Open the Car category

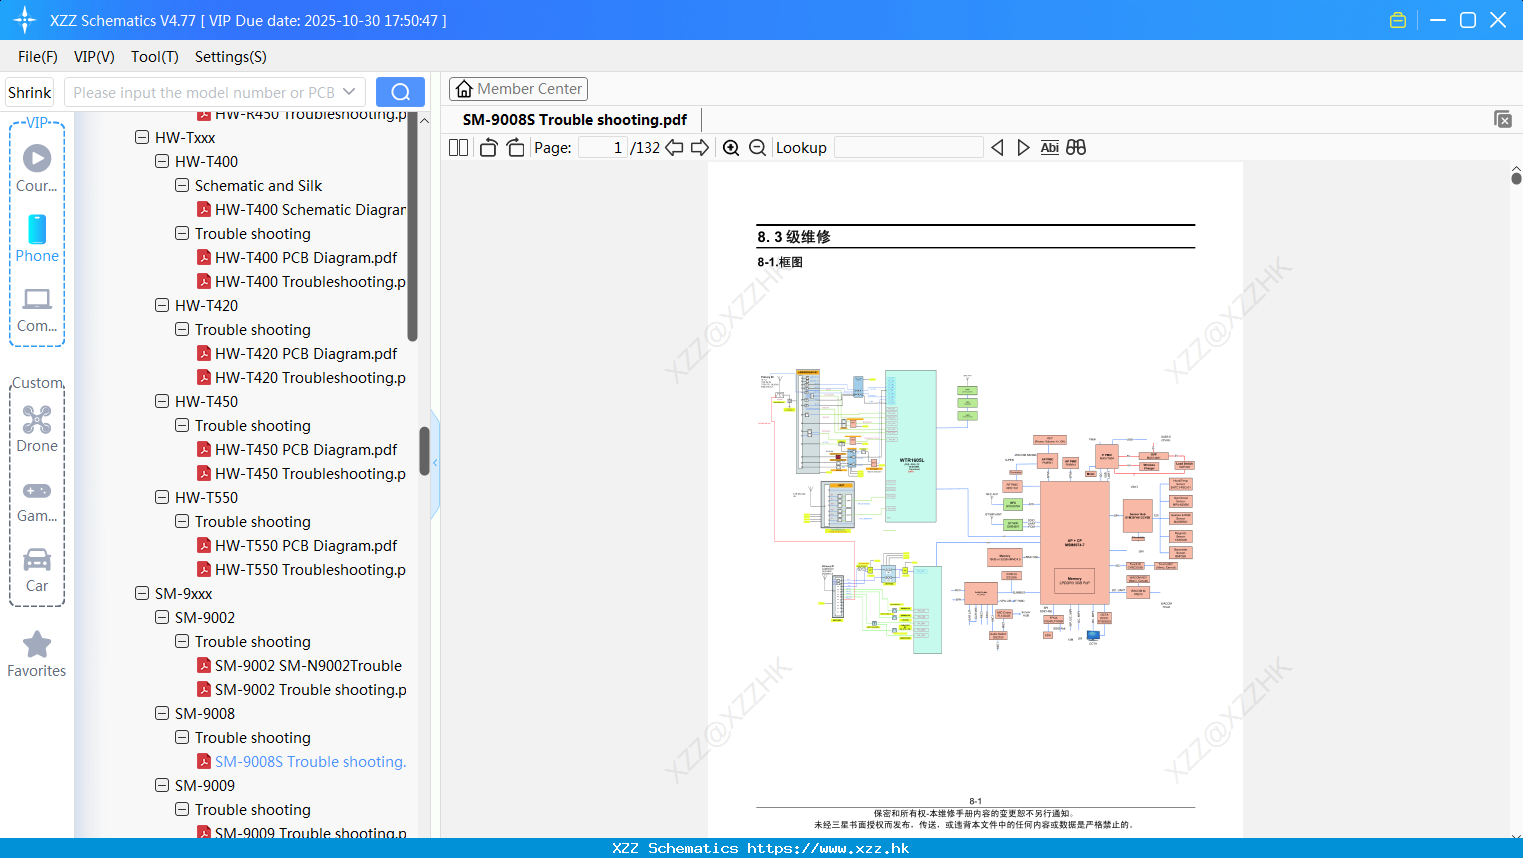coord(37,569)
